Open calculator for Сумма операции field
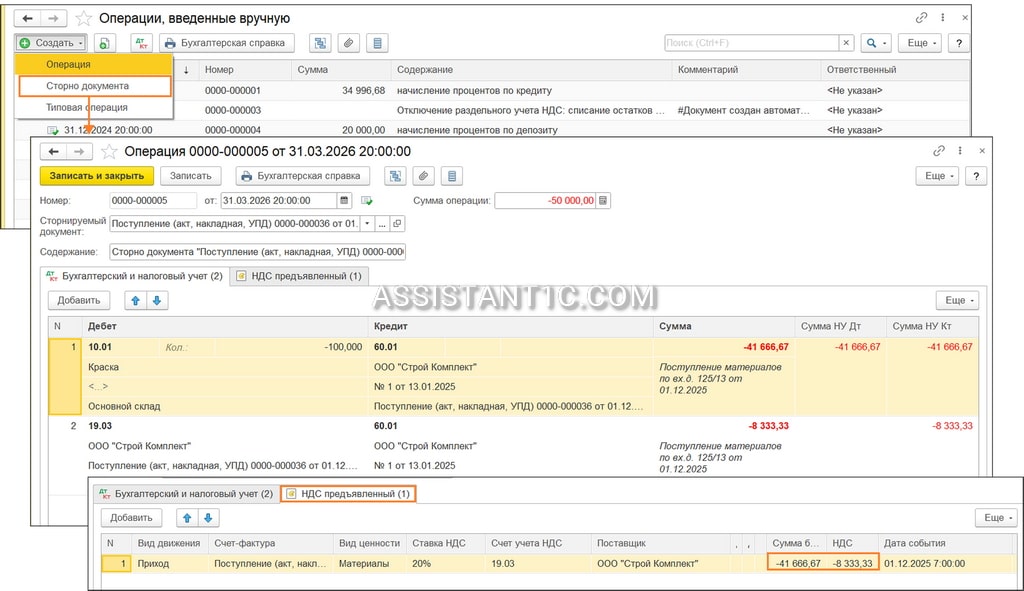Screen dimensions: 1024x591 603,201
